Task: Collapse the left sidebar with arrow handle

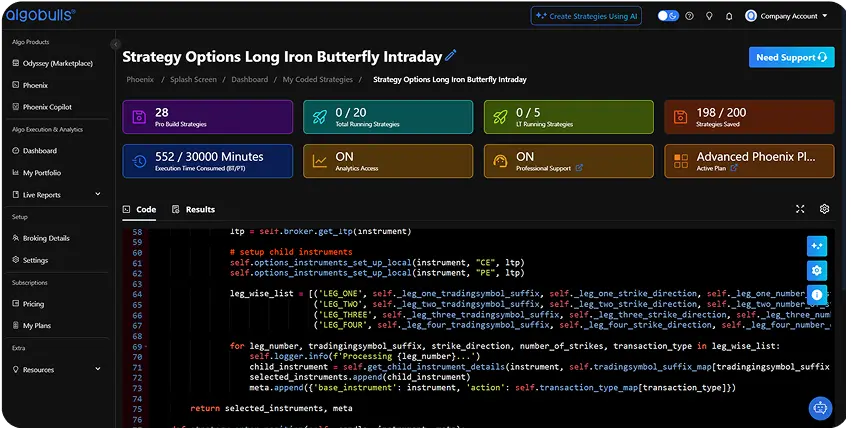Action: coord(115,46)
